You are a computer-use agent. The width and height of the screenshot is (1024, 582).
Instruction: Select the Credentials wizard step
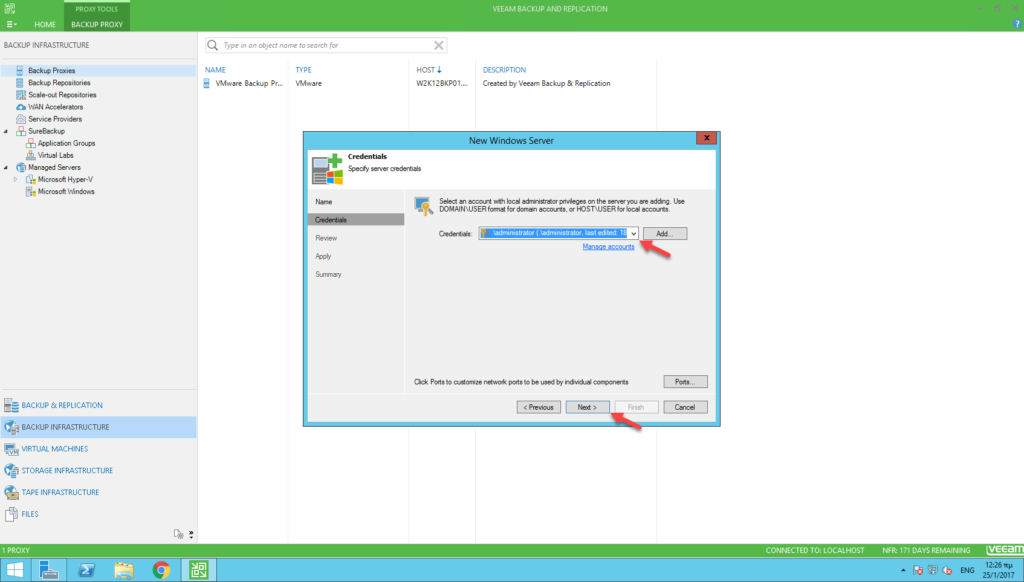(x=356, y=220)
